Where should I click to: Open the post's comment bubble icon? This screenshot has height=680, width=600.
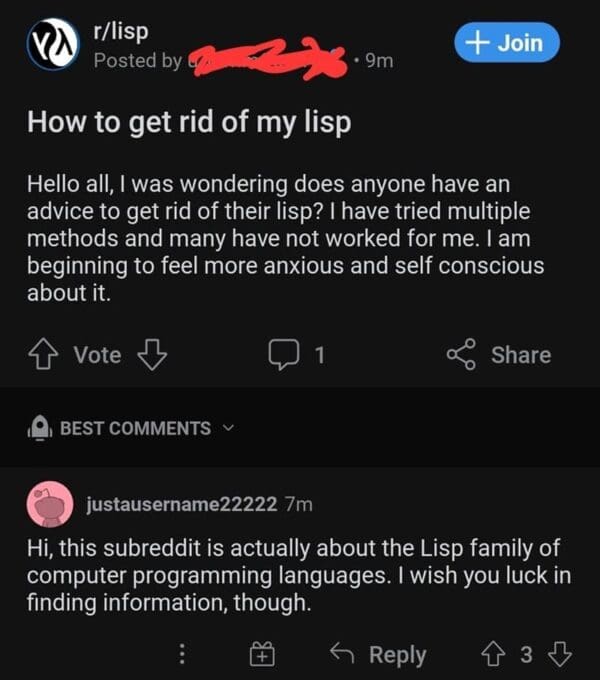pyautogui.click(x=284, y=354)
